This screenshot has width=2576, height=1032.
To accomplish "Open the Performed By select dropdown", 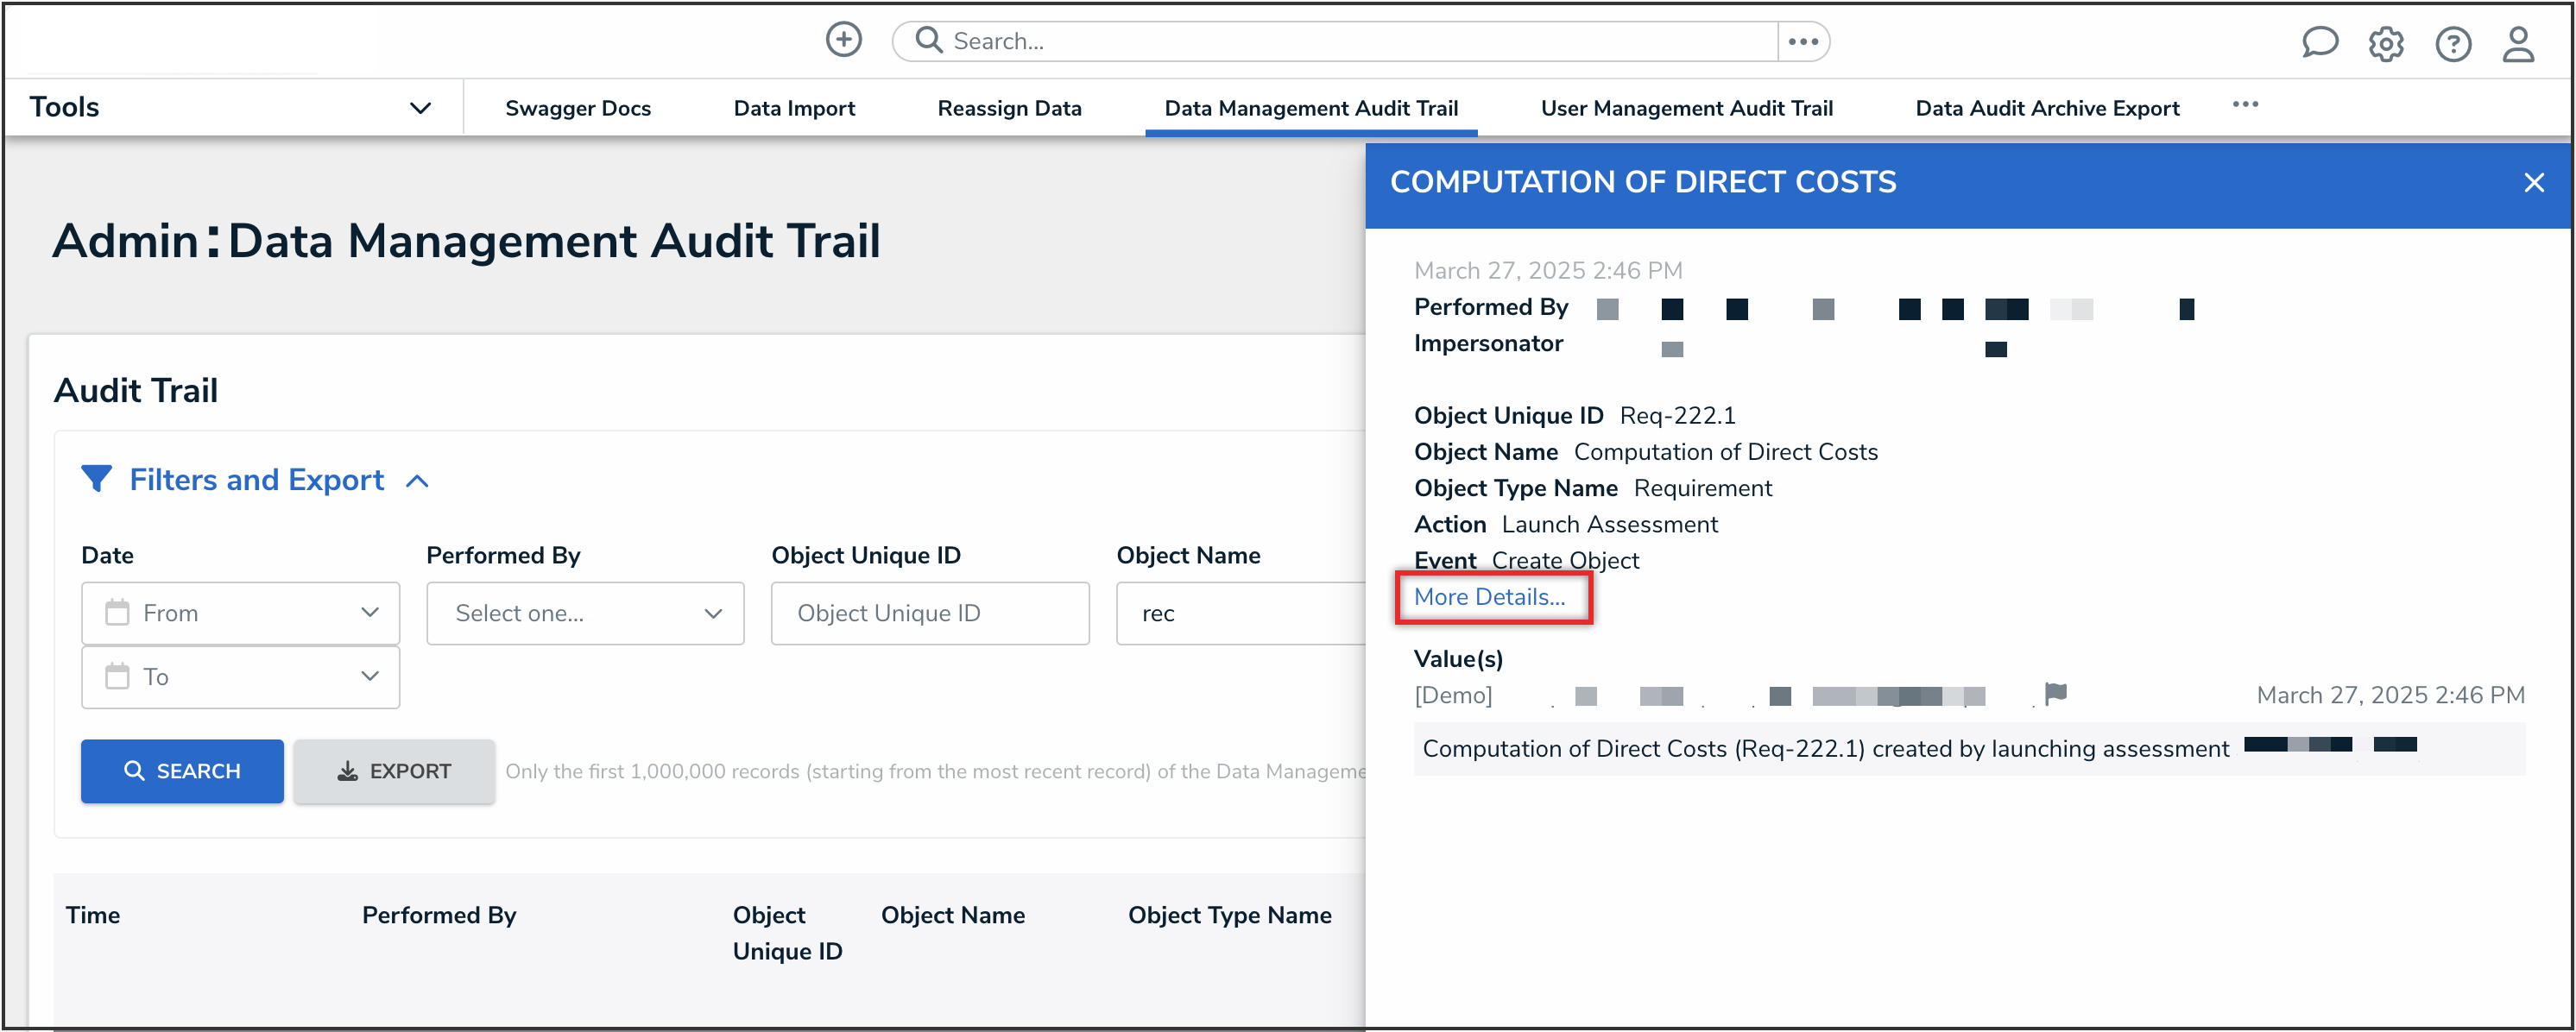I will (x=585, y=613).
